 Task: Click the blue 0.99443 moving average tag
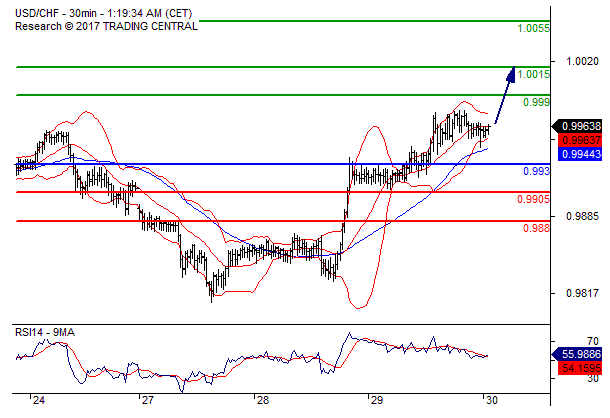point(580,154)
